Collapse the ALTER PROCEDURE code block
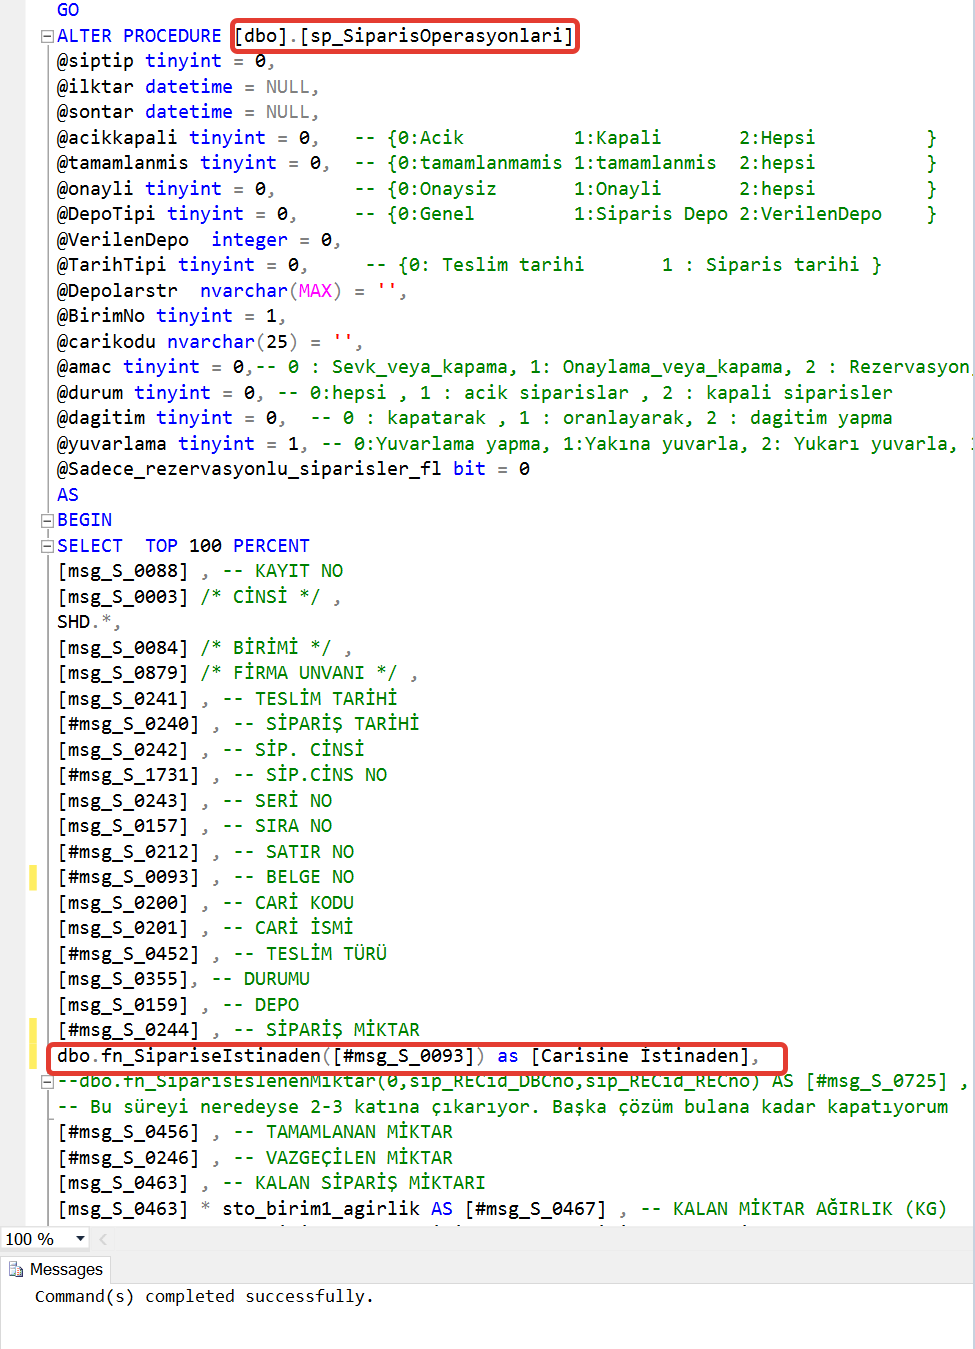975x1349 pixels. pos(46,36)
